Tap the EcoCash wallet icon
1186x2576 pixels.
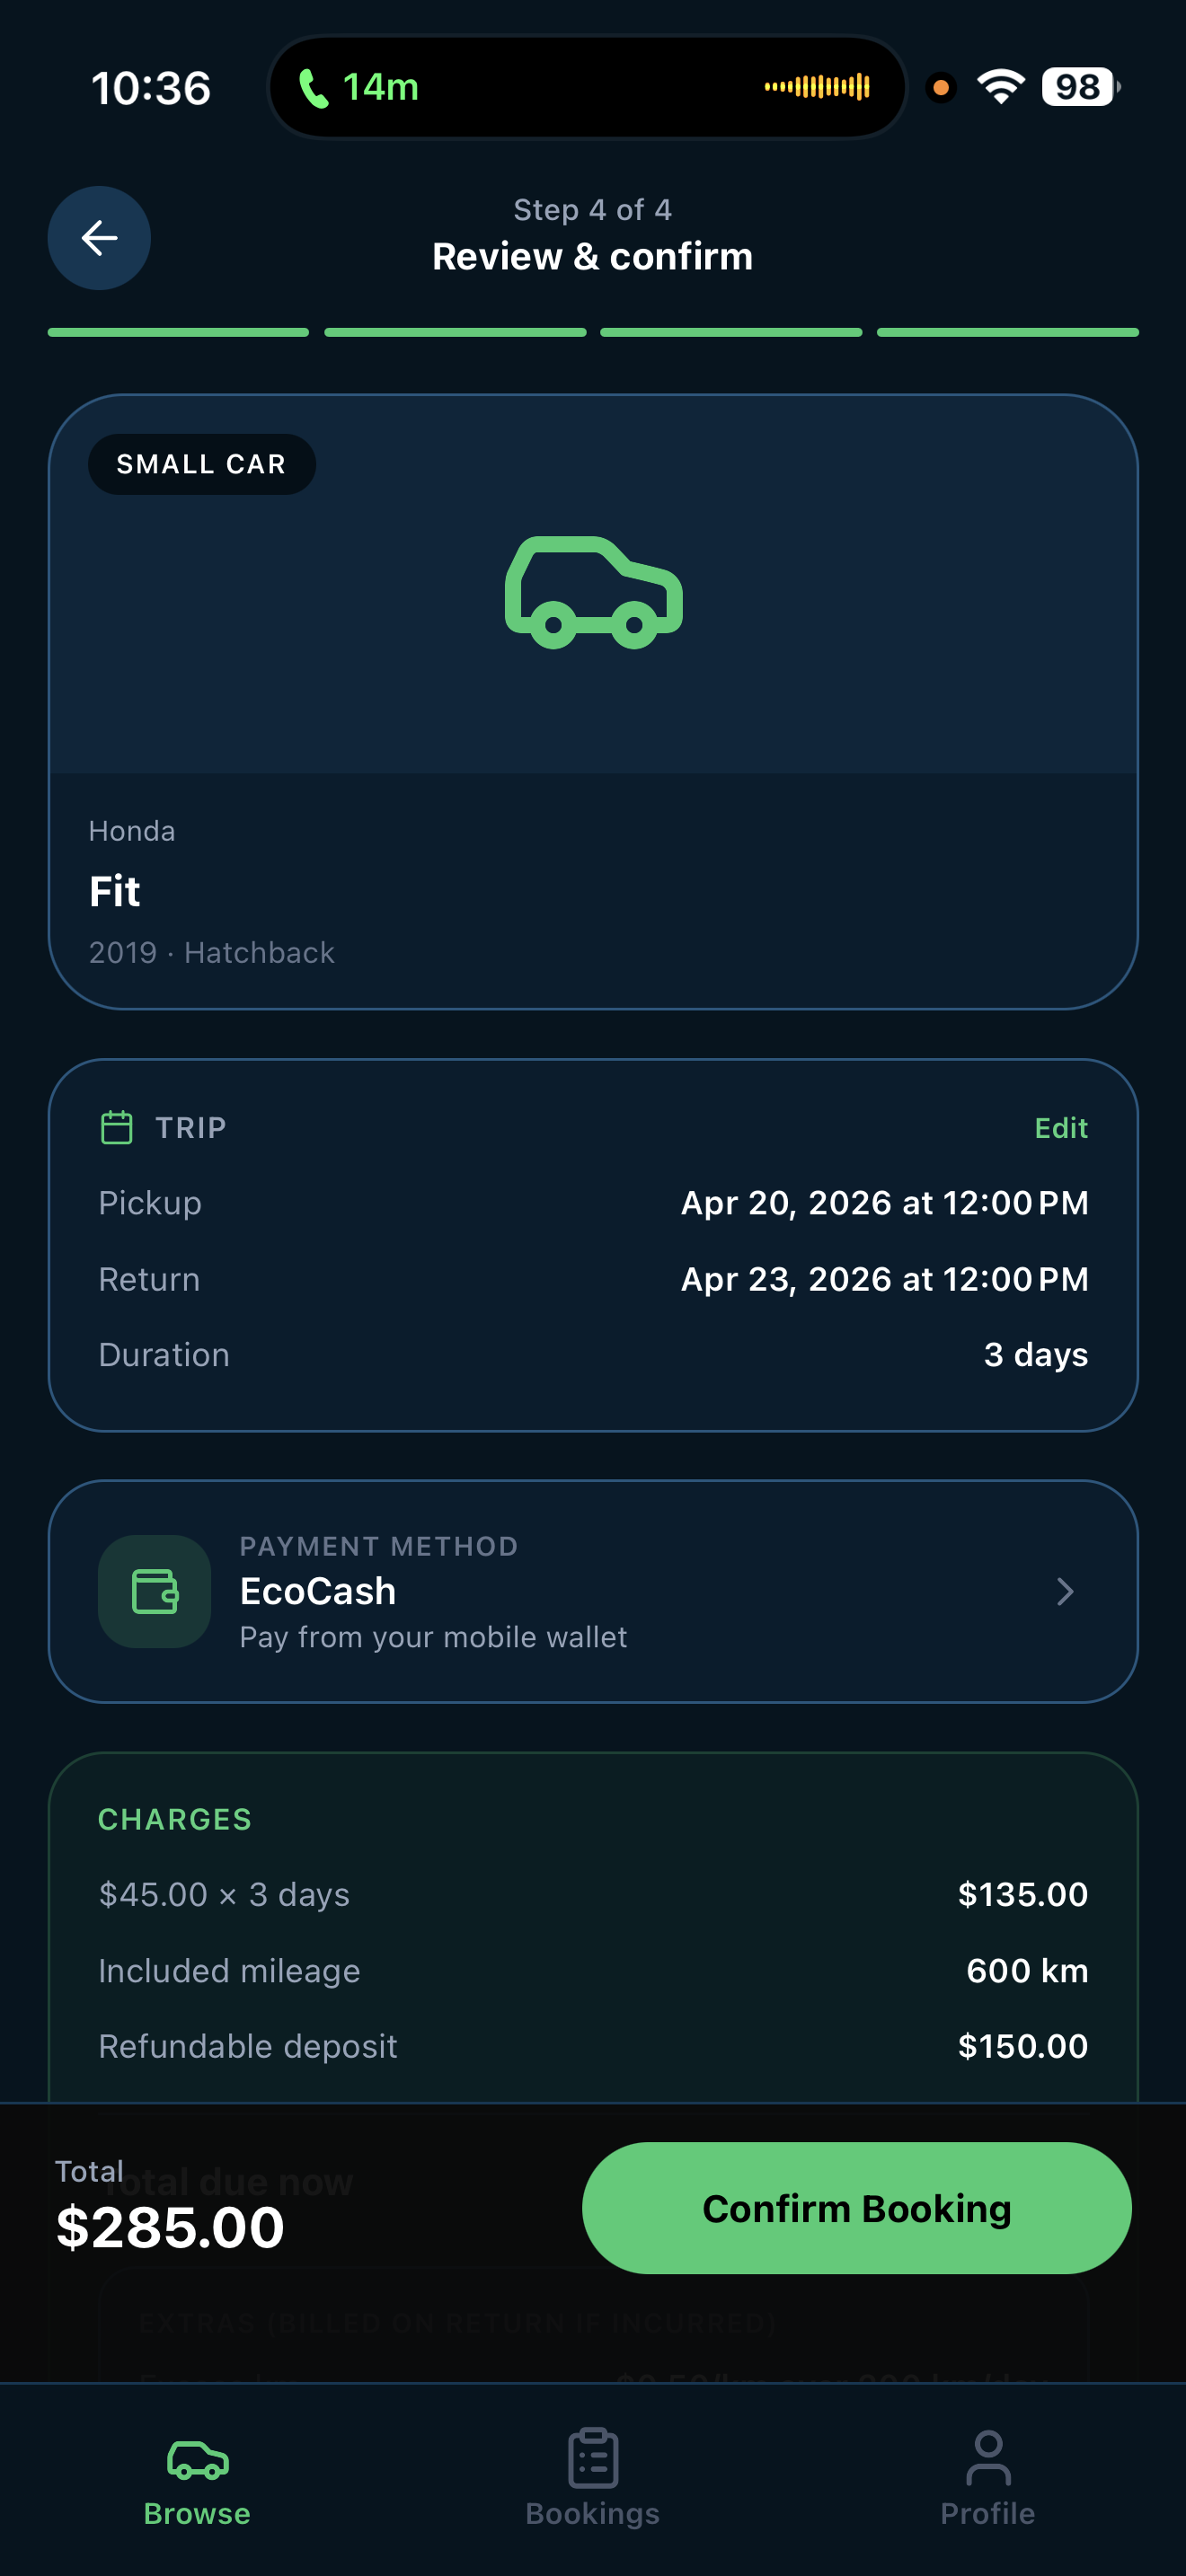154,1591
